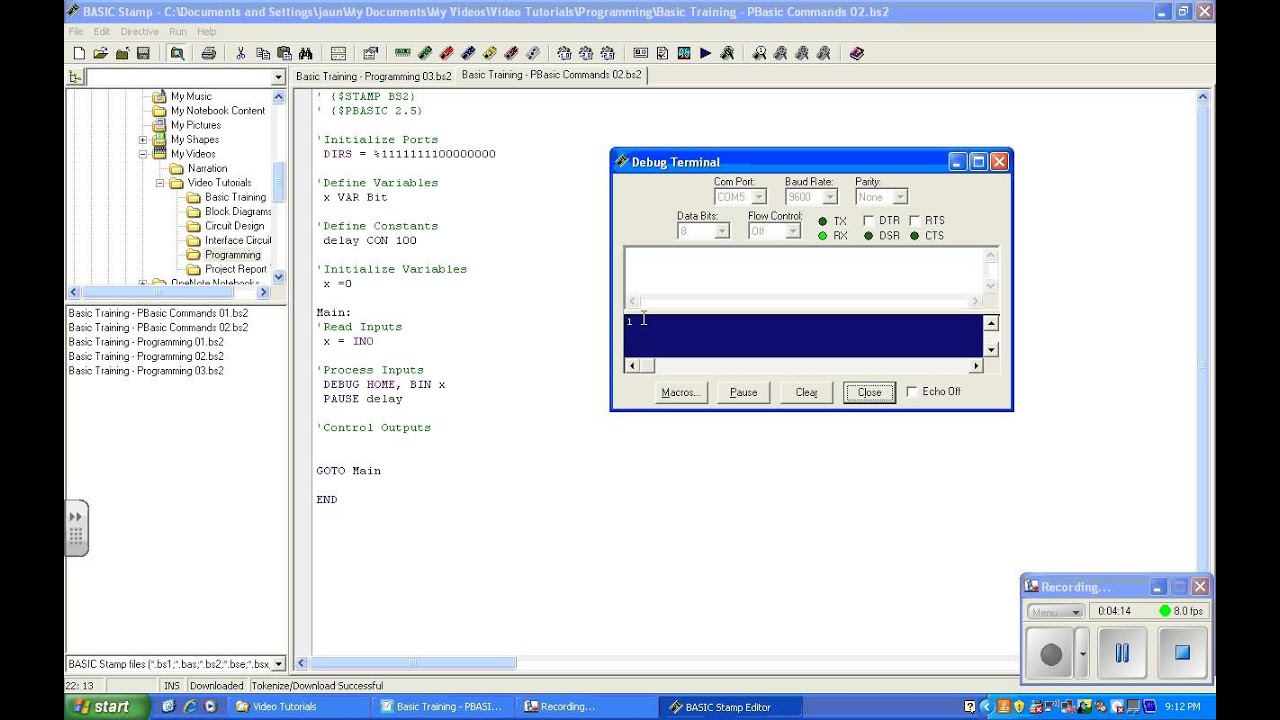
Task: Click the Macros button
Action: tap(681, 392)
